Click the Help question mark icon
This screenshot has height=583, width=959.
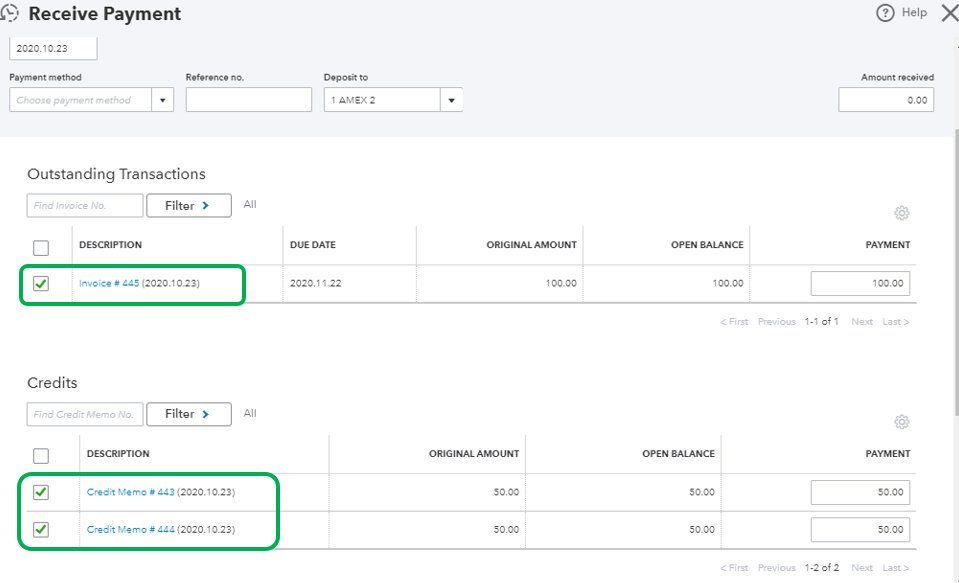pos(885,13)
